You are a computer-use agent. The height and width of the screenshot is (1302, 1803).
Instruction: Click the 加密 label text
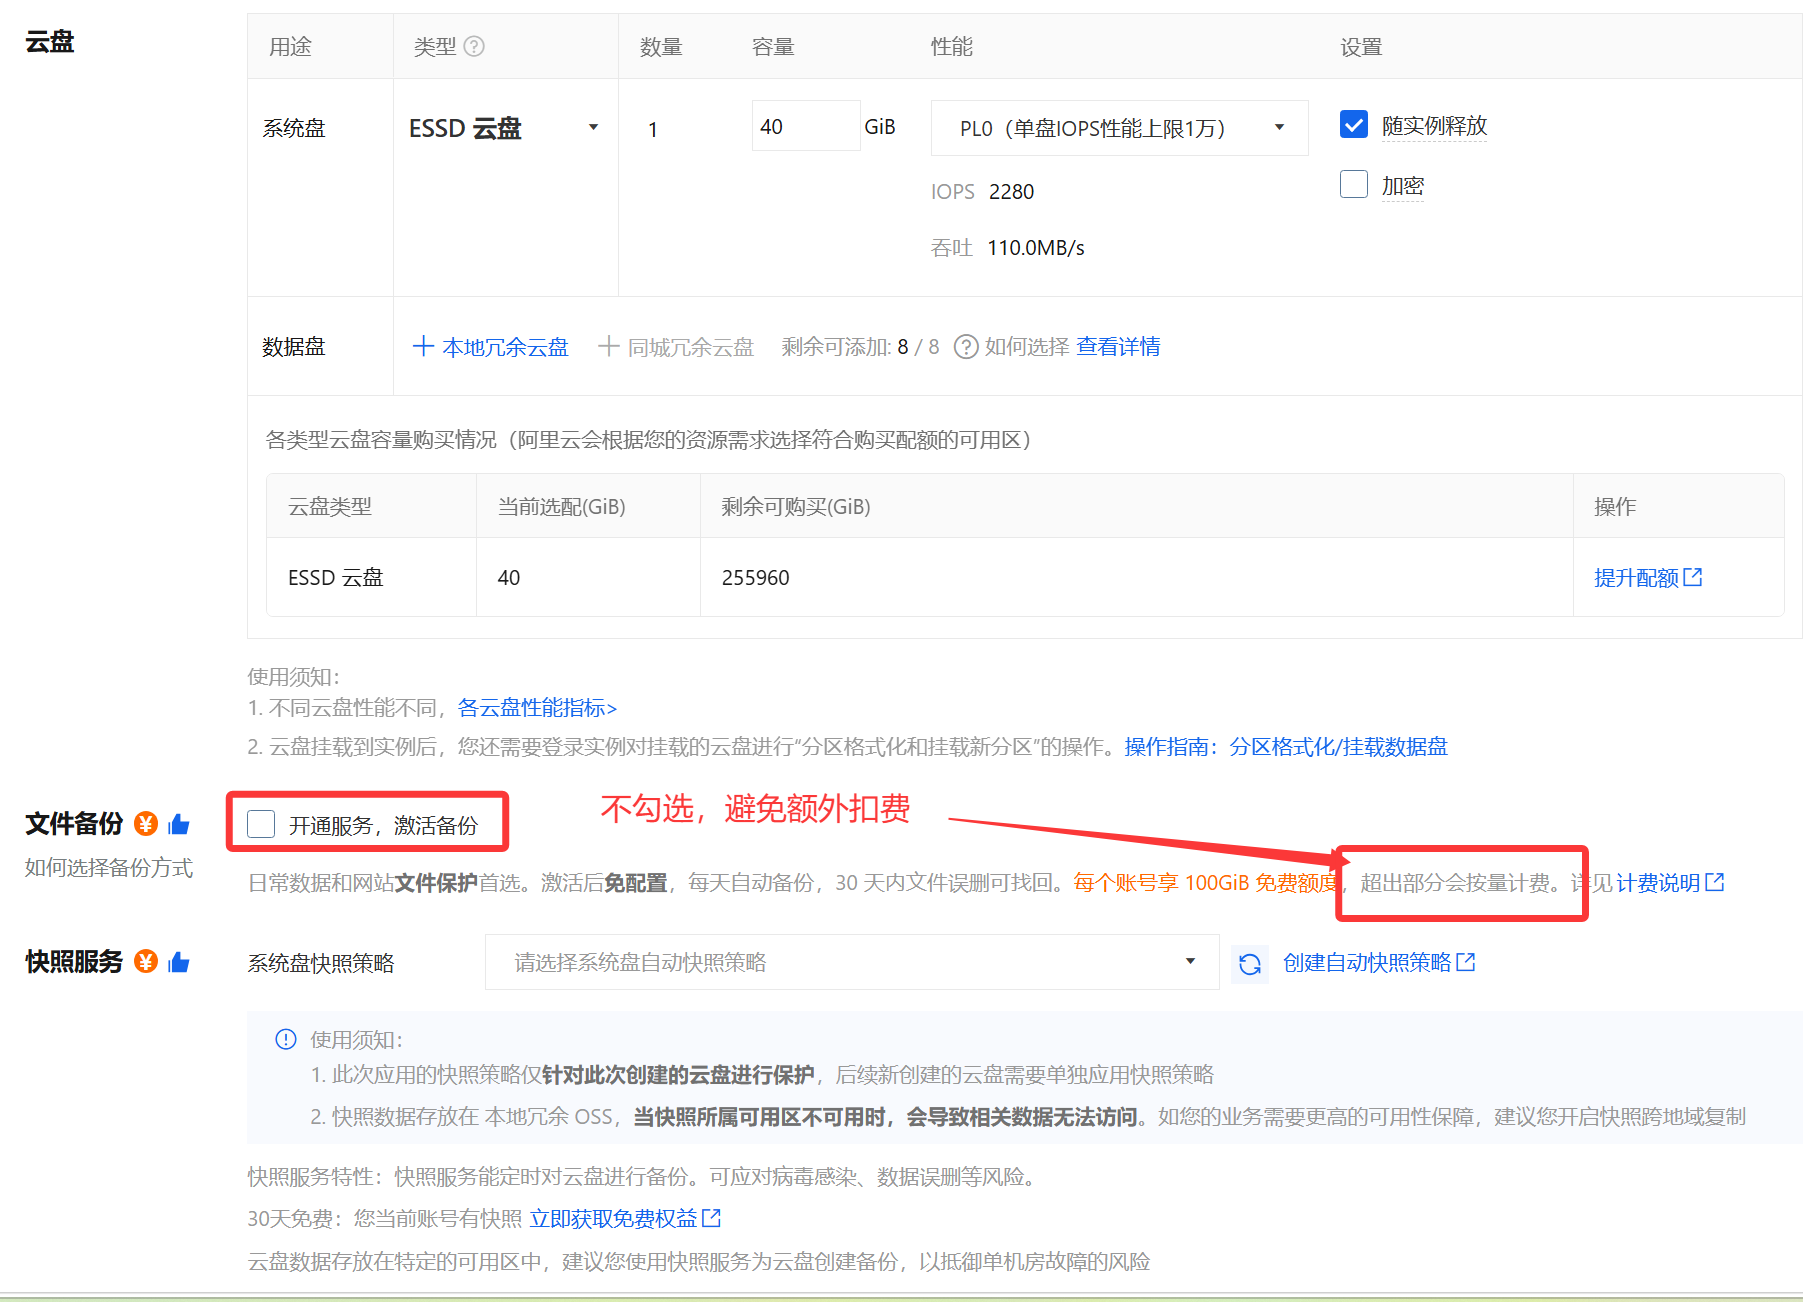pyautogui.click(x=1403, y=186)
